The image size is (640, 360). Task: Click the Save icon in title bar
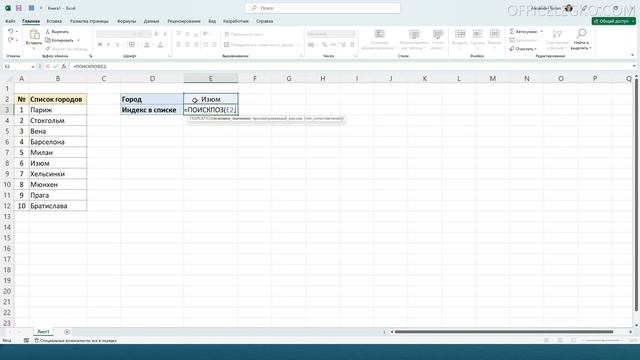(x=19, y=8)
